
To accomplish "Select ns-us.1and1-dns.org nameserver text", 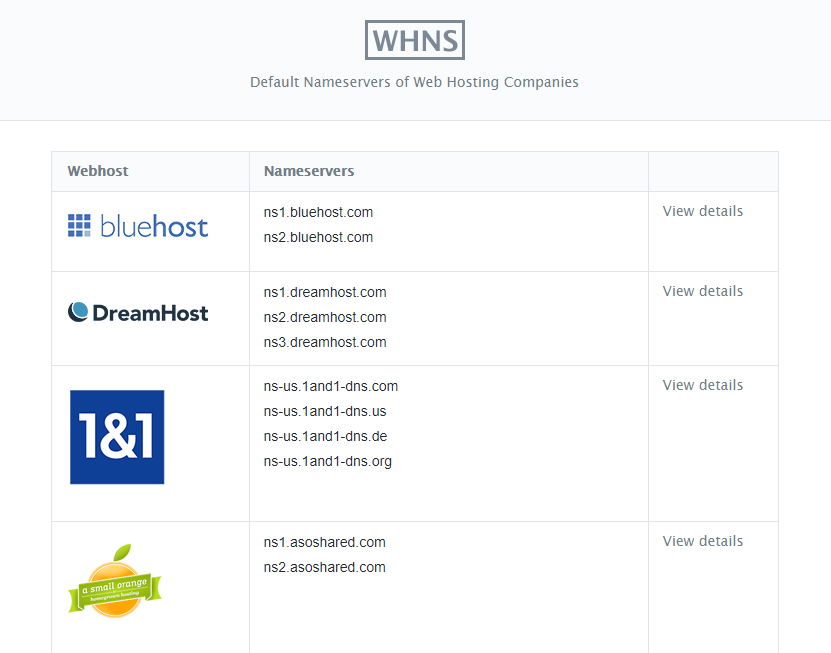I will click(x=327, y=461).
